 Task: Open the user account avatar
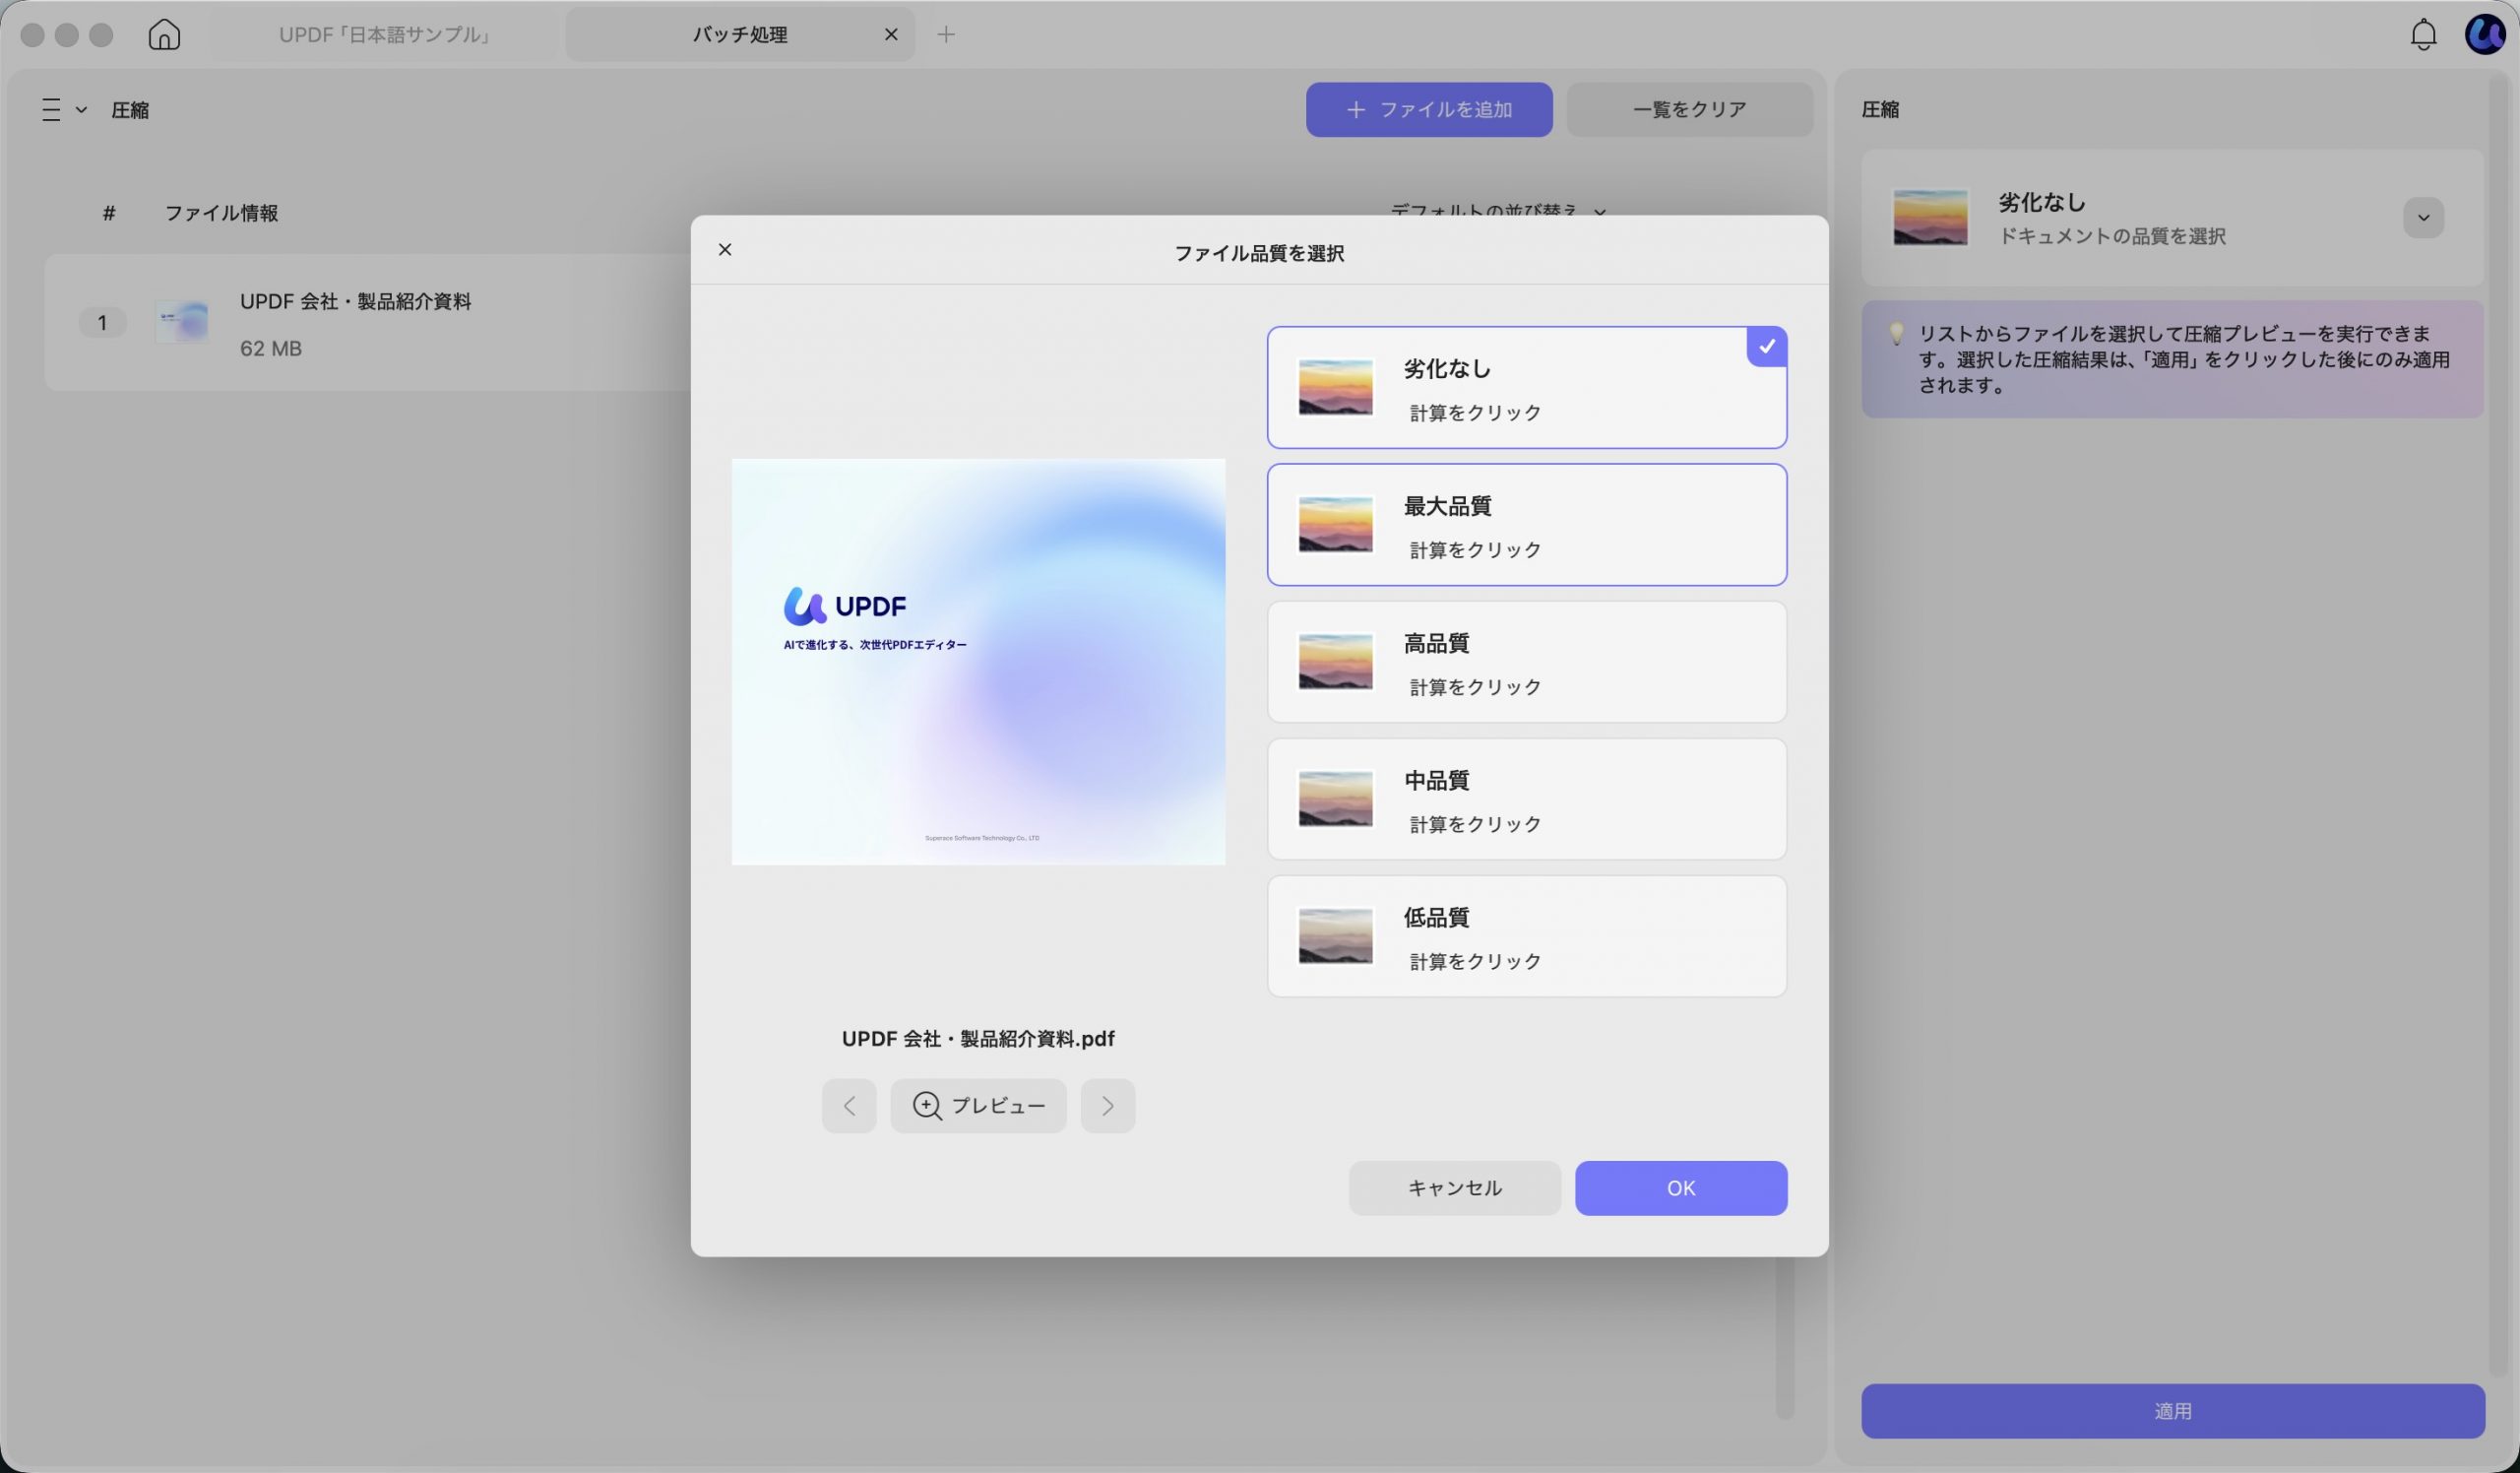pos(2485,34)
